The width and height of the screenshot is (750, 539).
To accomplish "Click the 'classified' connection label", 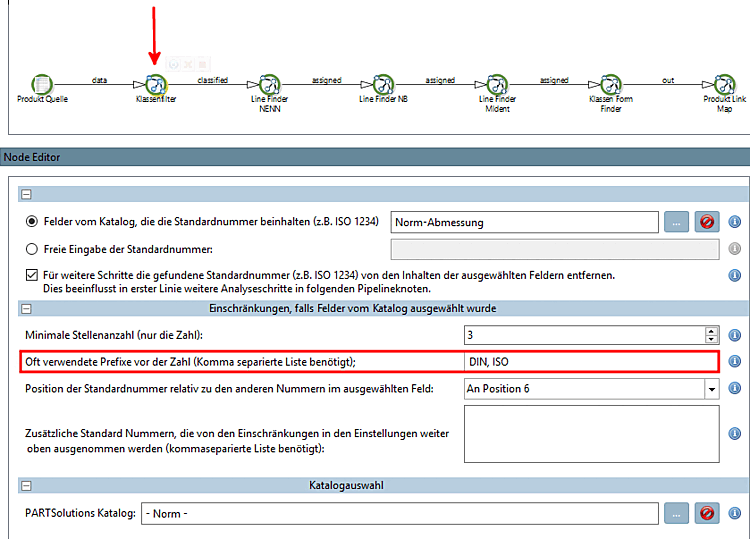I will coord(213,80).
